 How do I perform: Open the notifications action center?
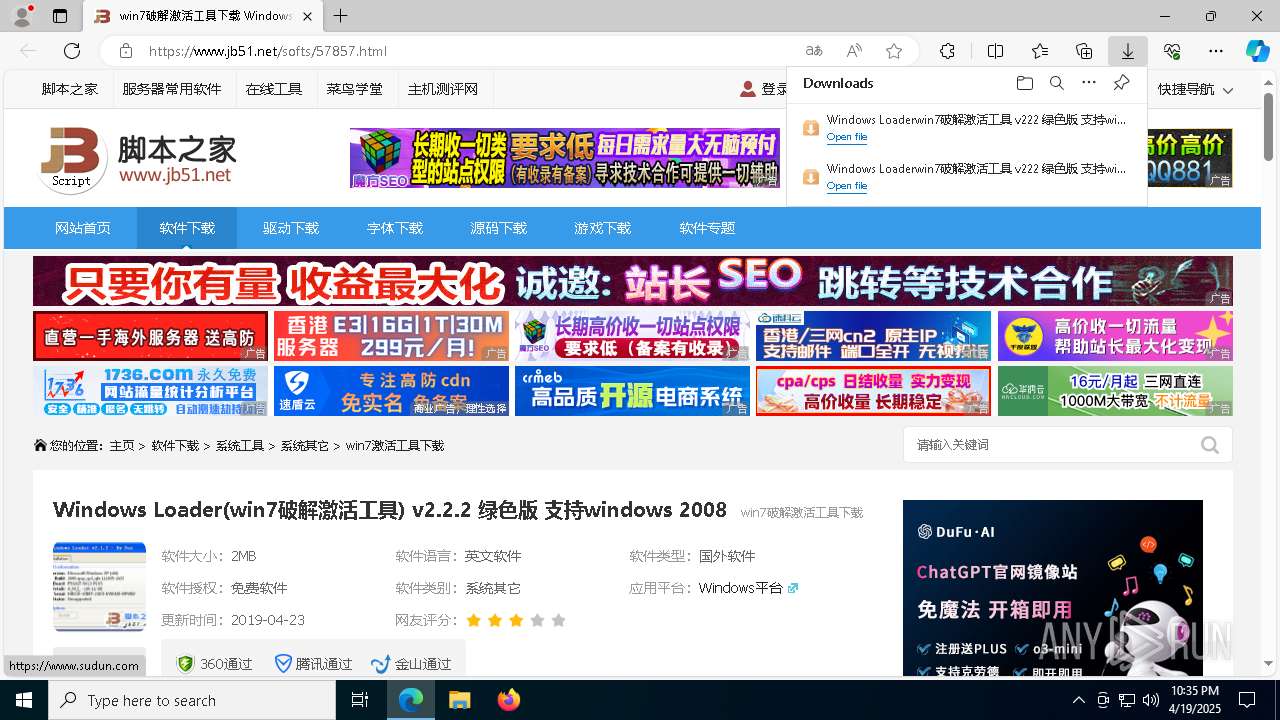point(1247,700)
